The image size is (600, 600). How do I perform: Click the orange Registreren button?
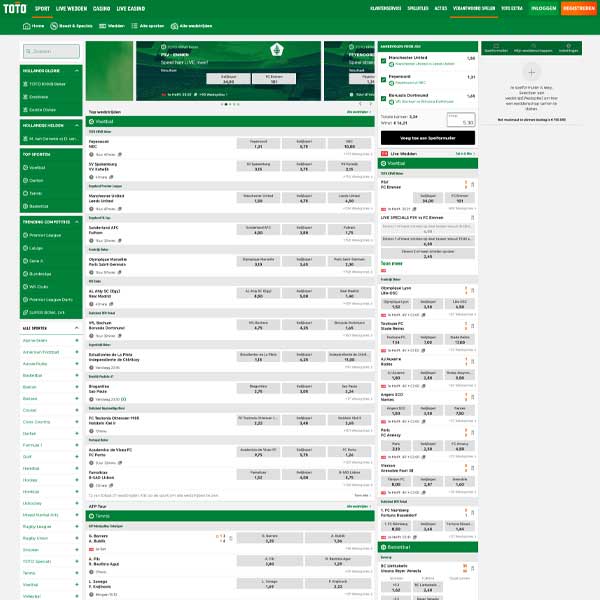[x=579, y=8]
